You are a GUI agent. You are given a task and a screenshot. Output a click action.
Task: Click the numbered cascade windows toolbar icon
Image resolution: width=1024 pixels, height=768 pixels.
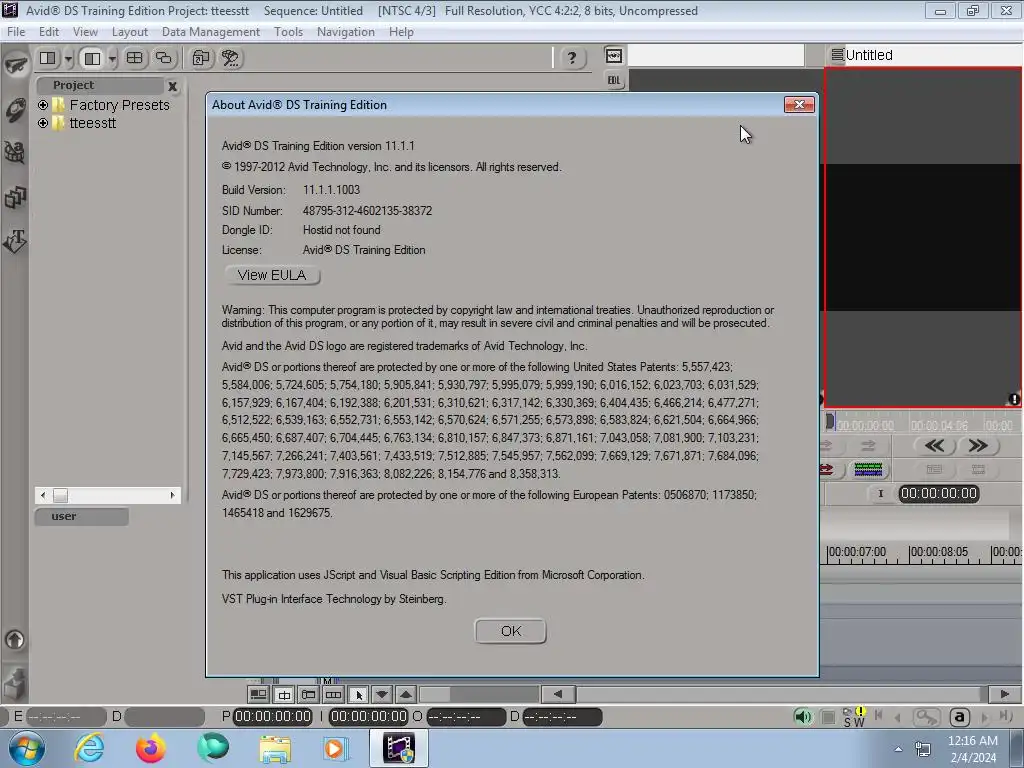coord(200,58)
